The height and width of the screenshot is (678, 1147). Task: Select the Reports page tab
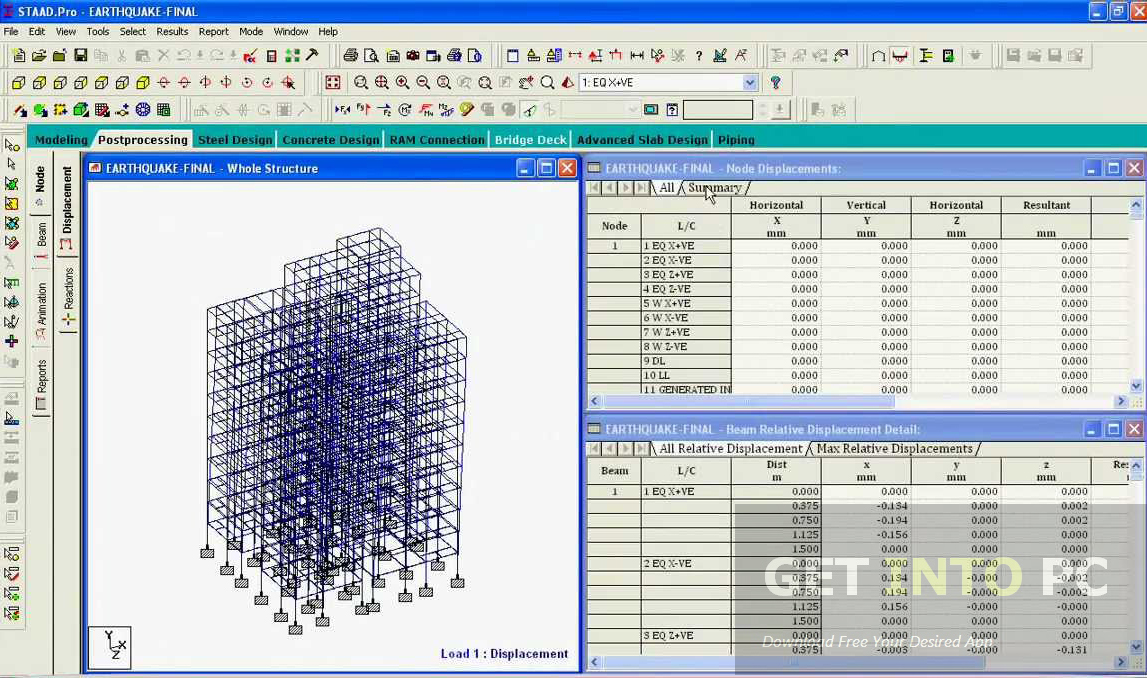(x=42, y=384)
